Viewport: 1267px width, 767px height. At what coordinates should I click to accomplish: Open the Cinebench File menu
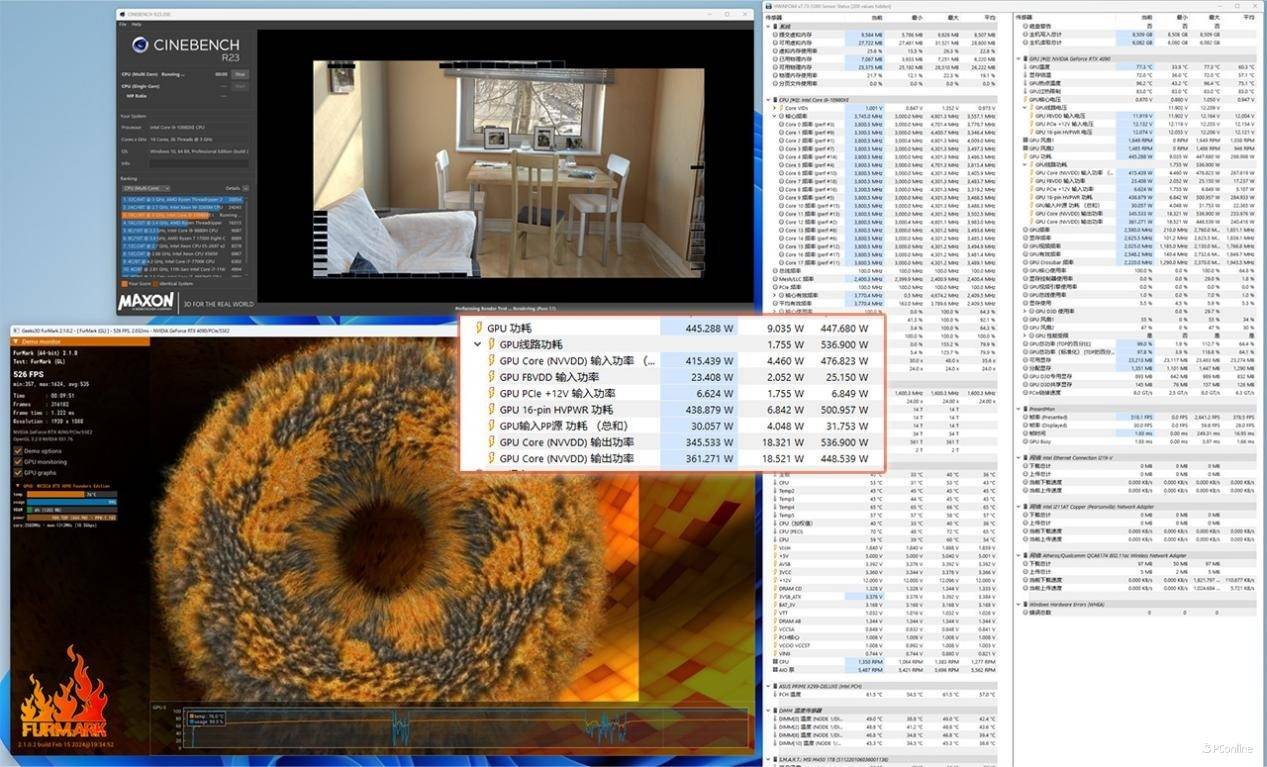(x=123, y=24)
